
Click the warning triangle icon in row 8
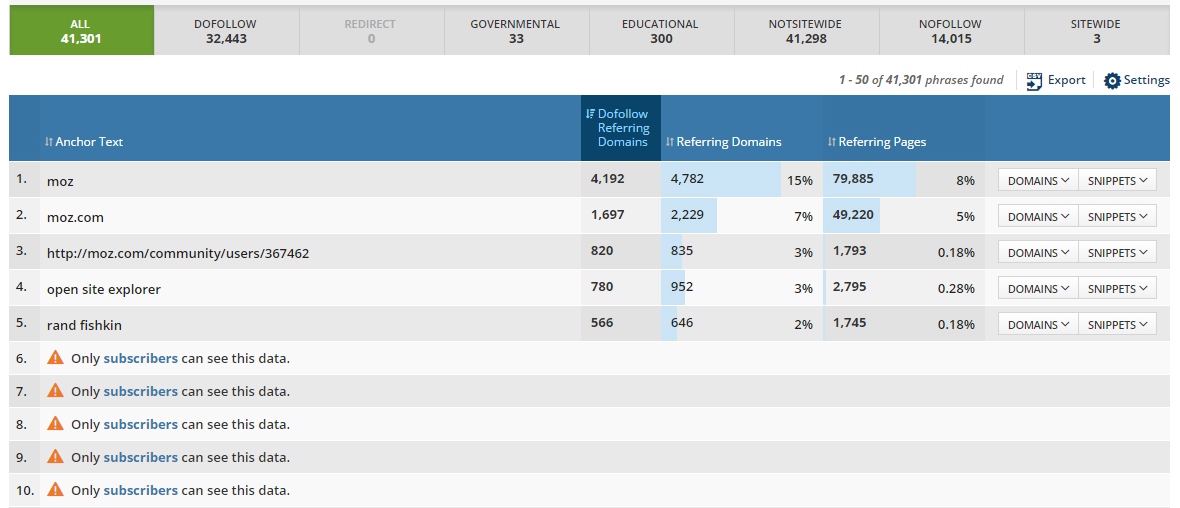tap(55, 424)
